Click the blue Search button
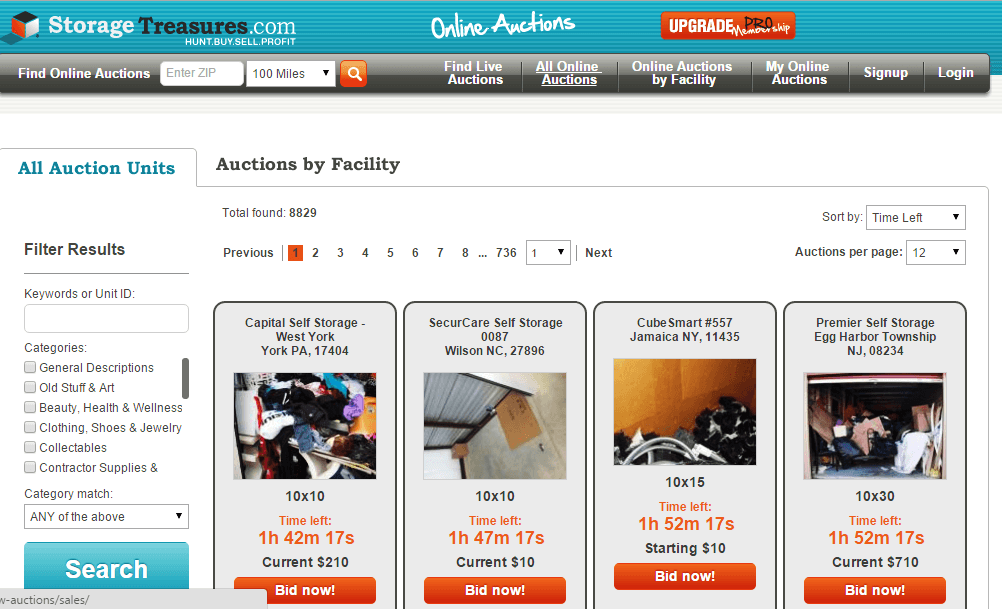The image size is (1002, 609). (x=106, y=567)
